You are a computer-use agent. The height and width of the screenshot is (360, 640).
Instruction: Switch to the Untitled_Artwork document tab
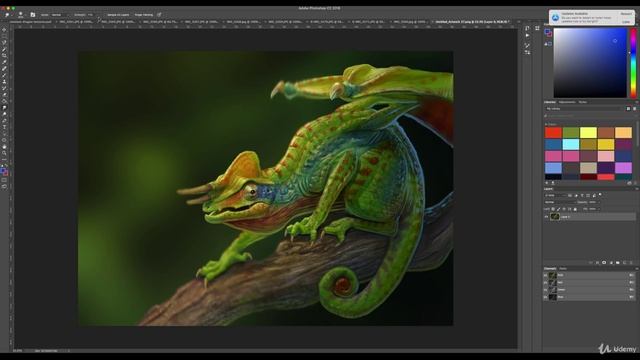click(472, 22)
